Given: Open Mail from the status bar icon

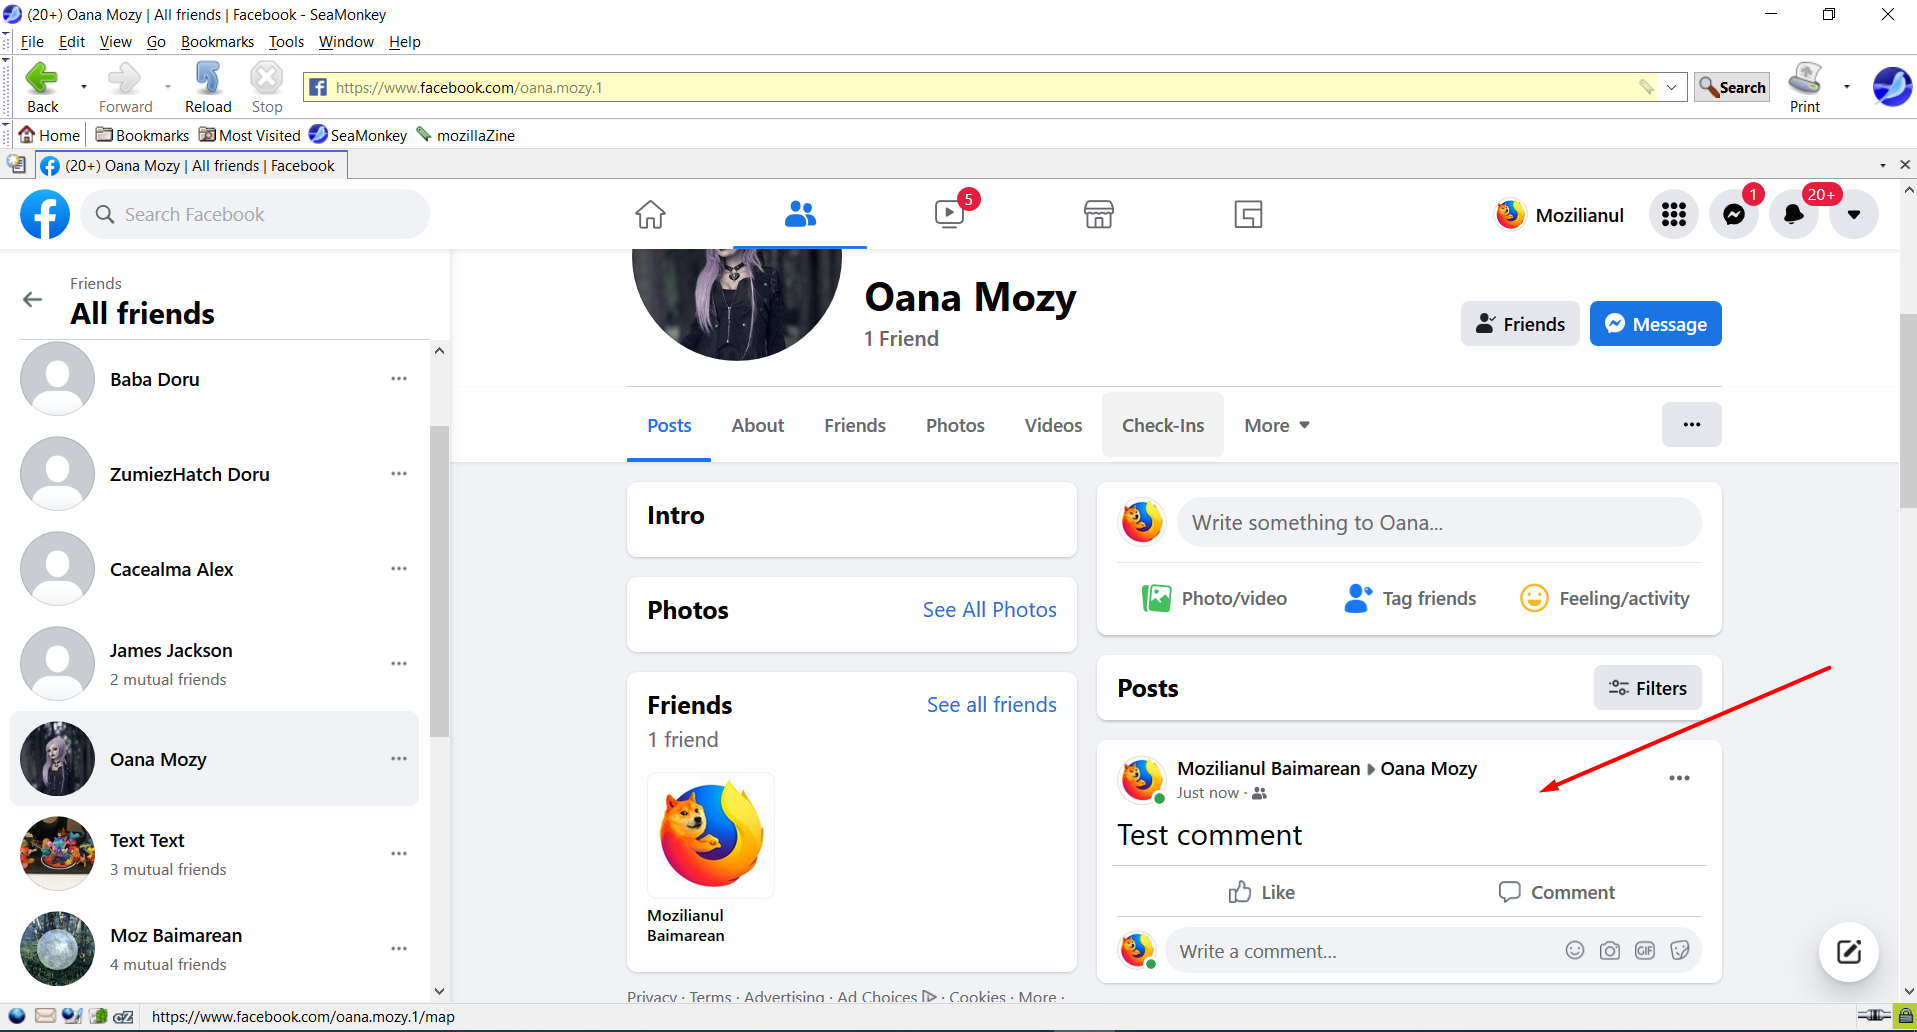Looking at the screenshot, I should click(x=46, y=1016).
